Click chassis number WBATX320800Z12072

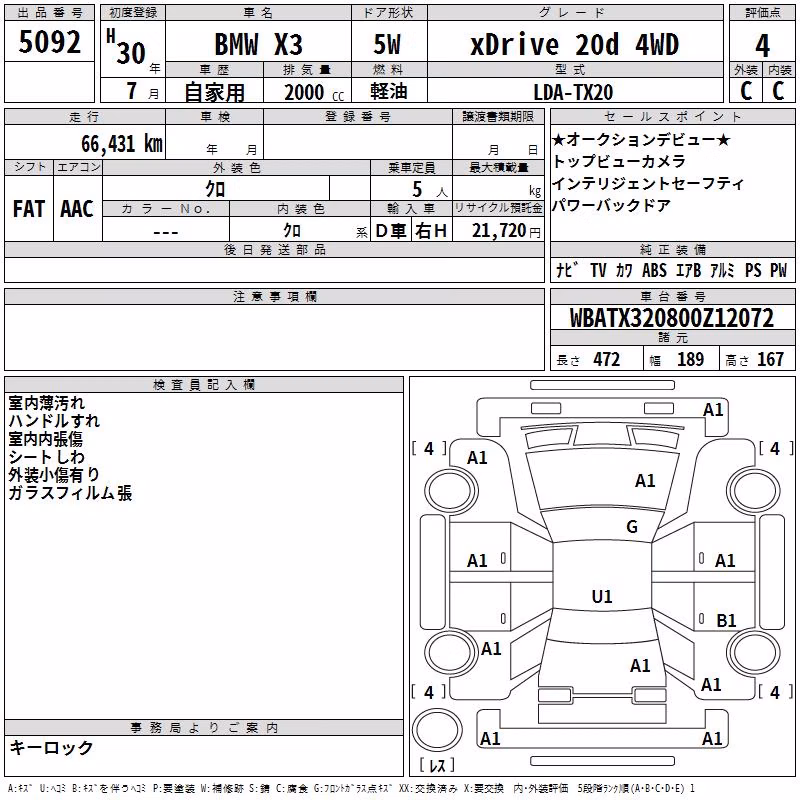(x=672, y=318)
